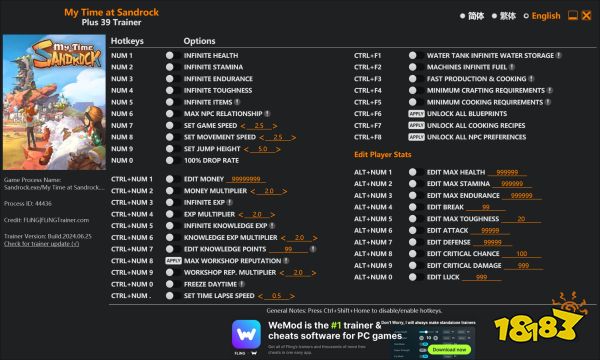Open the Check for trainer update link
Image resolution: width=600 pixels, height=360 pixels.
point(42,244)
